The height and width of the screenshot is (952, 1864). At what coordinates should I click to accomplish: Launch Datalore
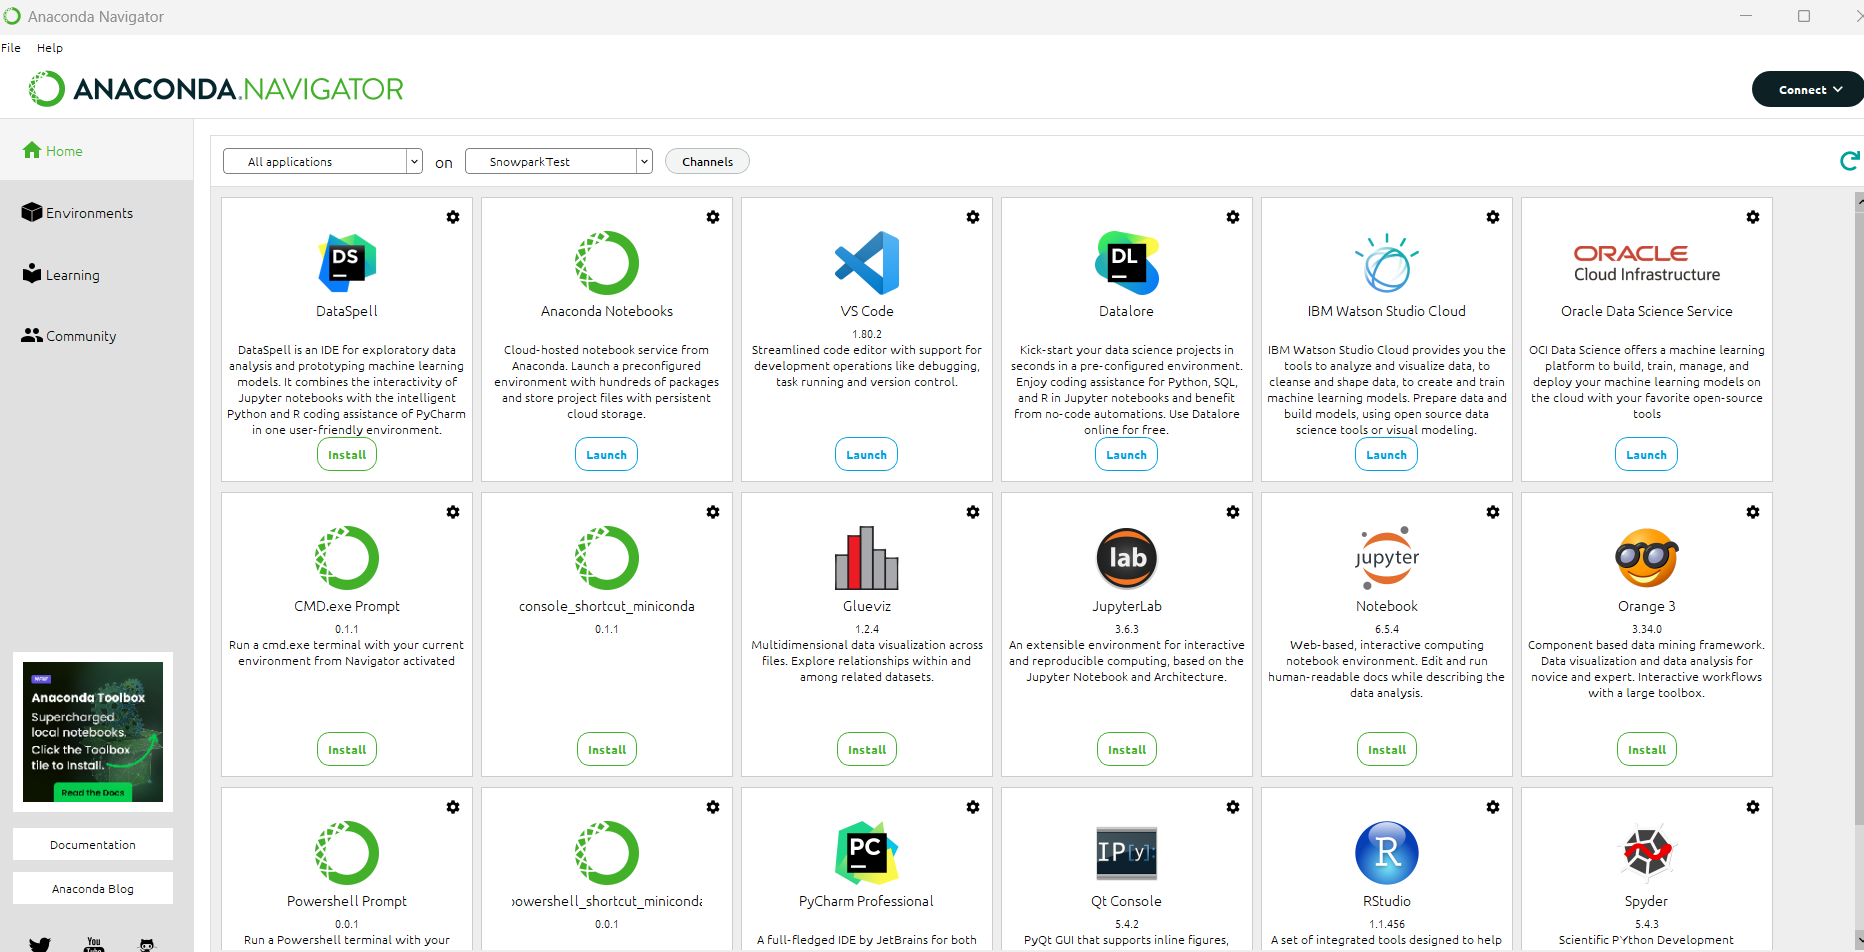[x=1127, y=455]
